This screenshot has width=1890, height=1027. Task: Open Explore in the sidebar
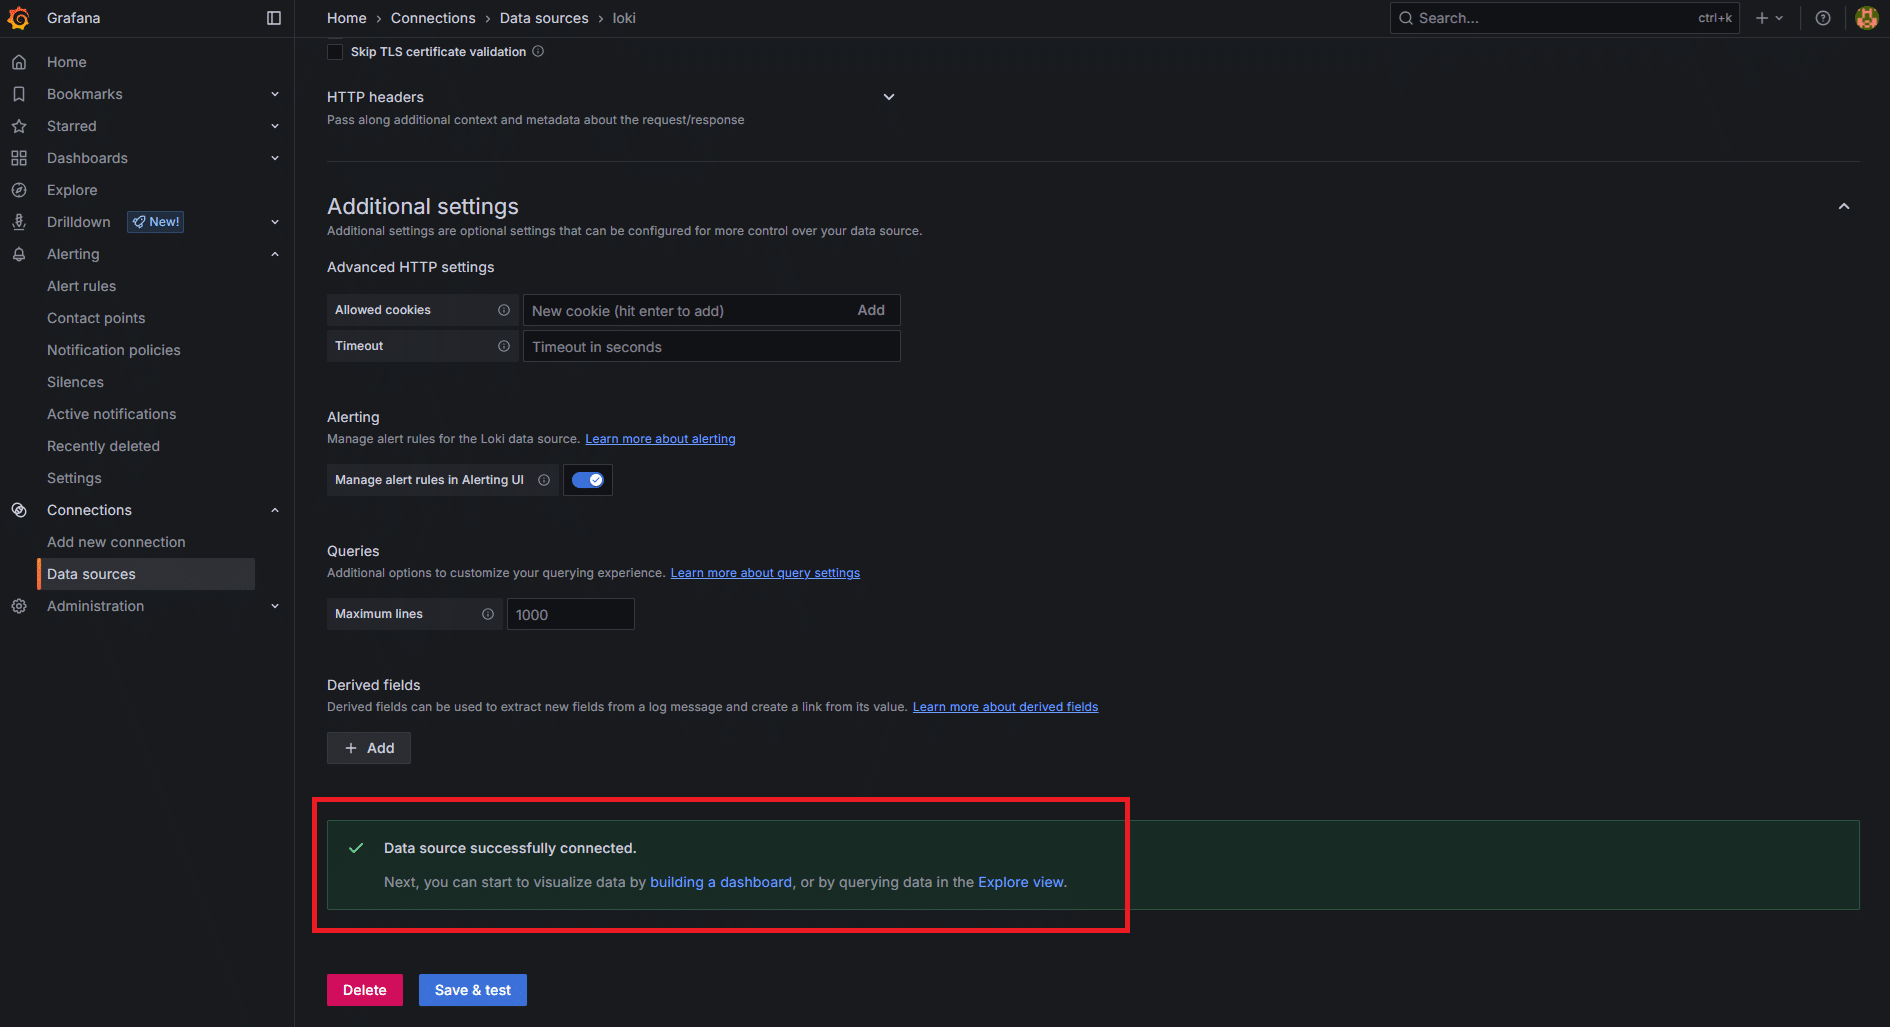coord(72,190)
